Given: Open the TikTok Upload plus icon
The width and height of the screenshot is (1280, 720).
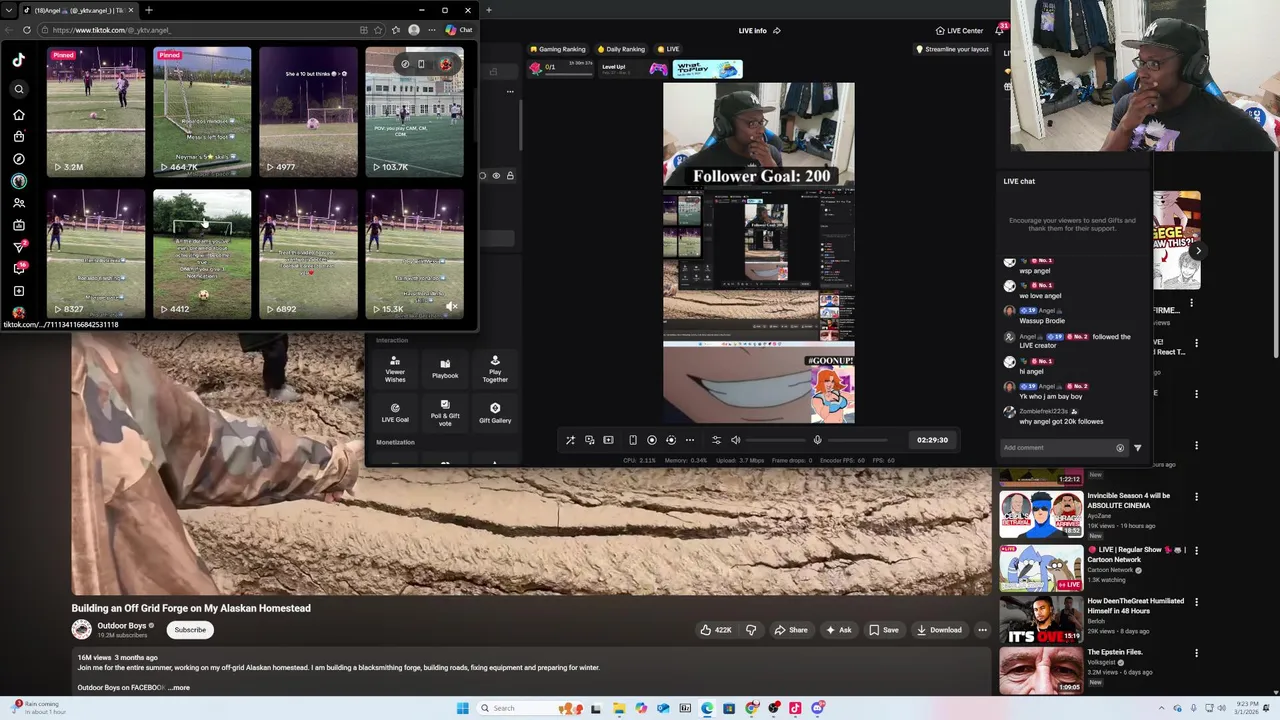Looking at the screenshot, I should click(19, 291).
